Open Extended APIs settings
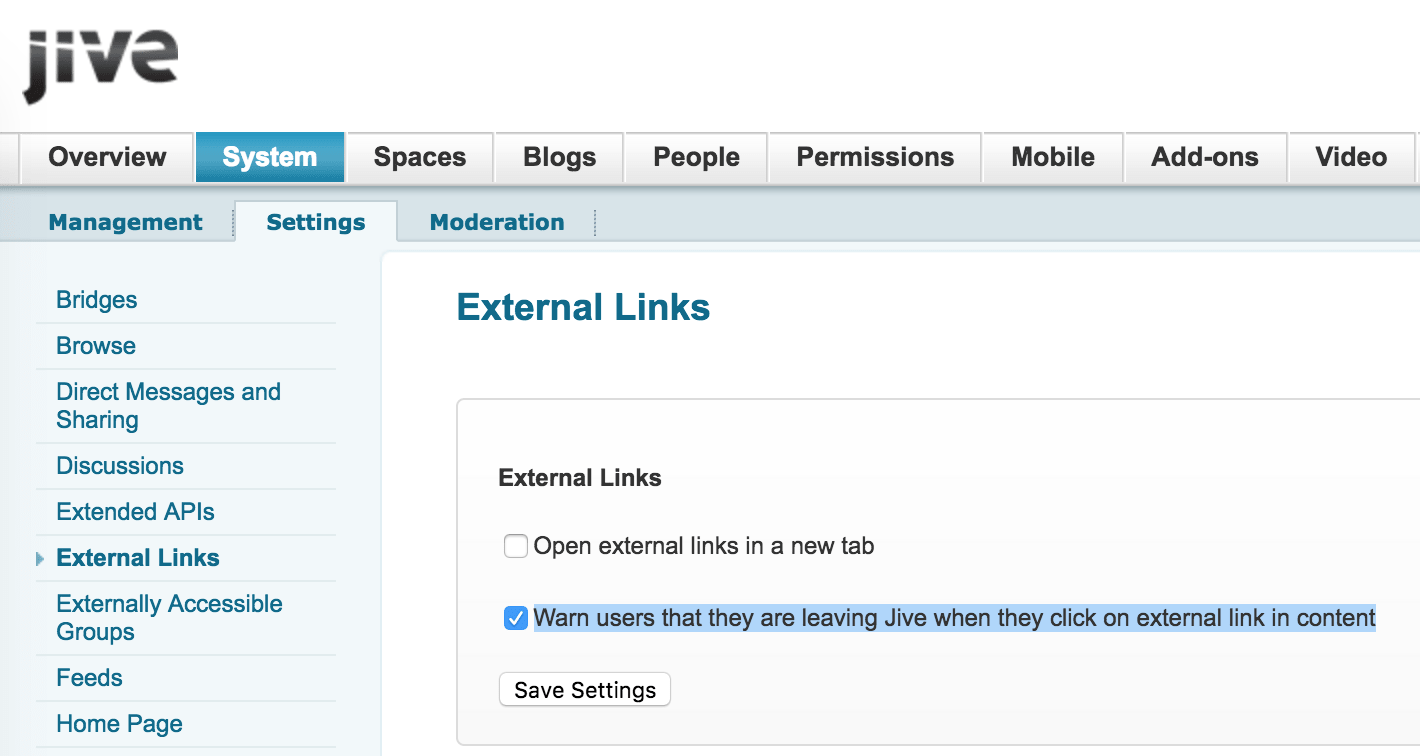The height and width of the screenshot is (756, 1420). [135, 512]
